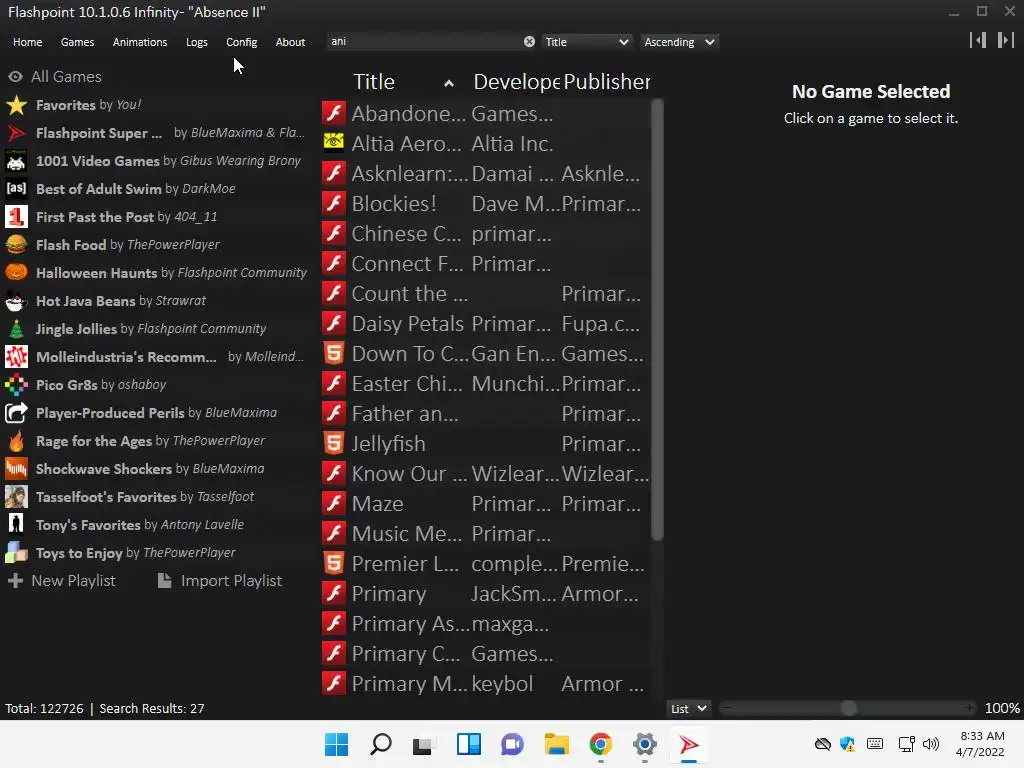Open the Animations tab
Screen dimensions: 1024x768
click(140, 42)
